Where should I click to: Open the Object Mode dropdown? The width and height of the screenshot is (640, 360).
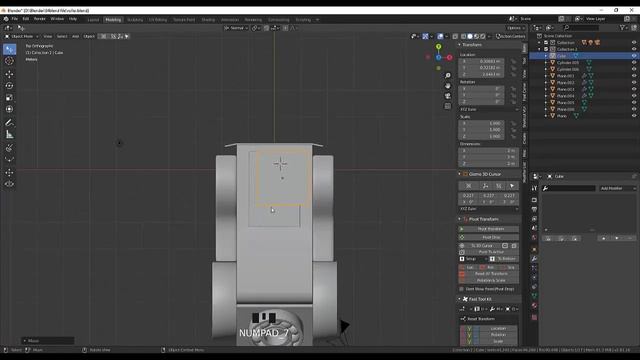pos(21,36)
